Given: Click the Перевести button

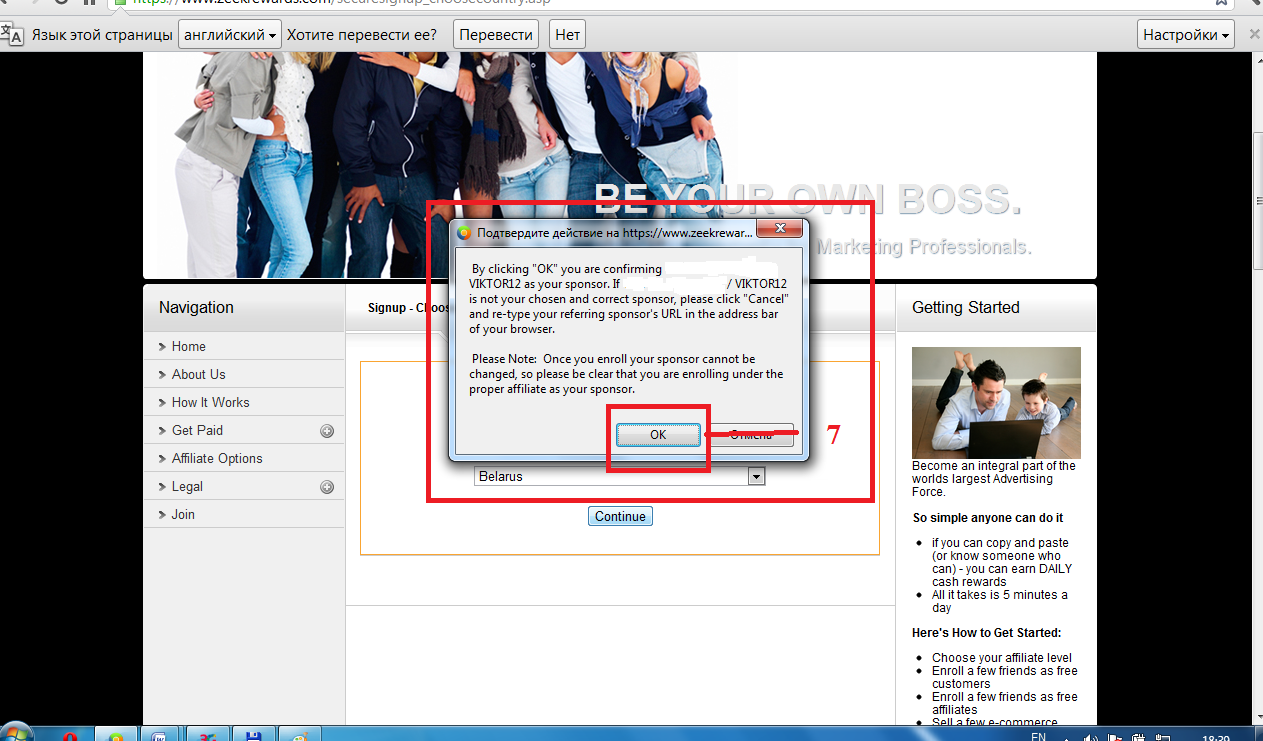Looking at the screenshot, I should [496, 35].
